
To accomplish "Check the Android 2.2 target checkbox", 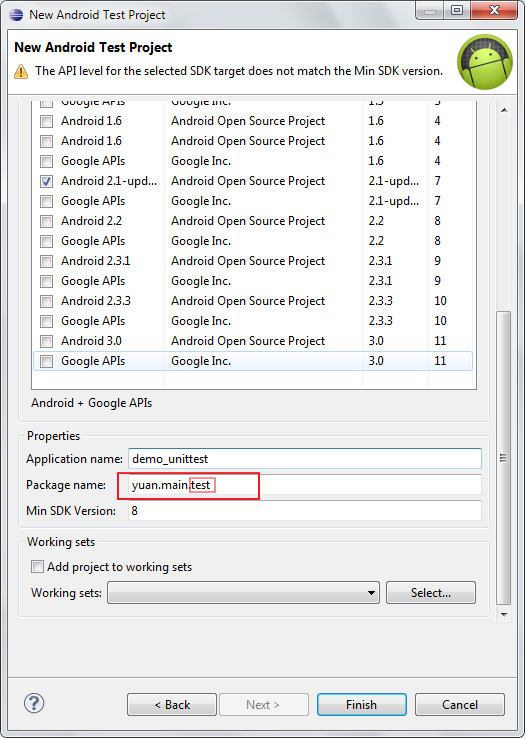I will [46, 221].
